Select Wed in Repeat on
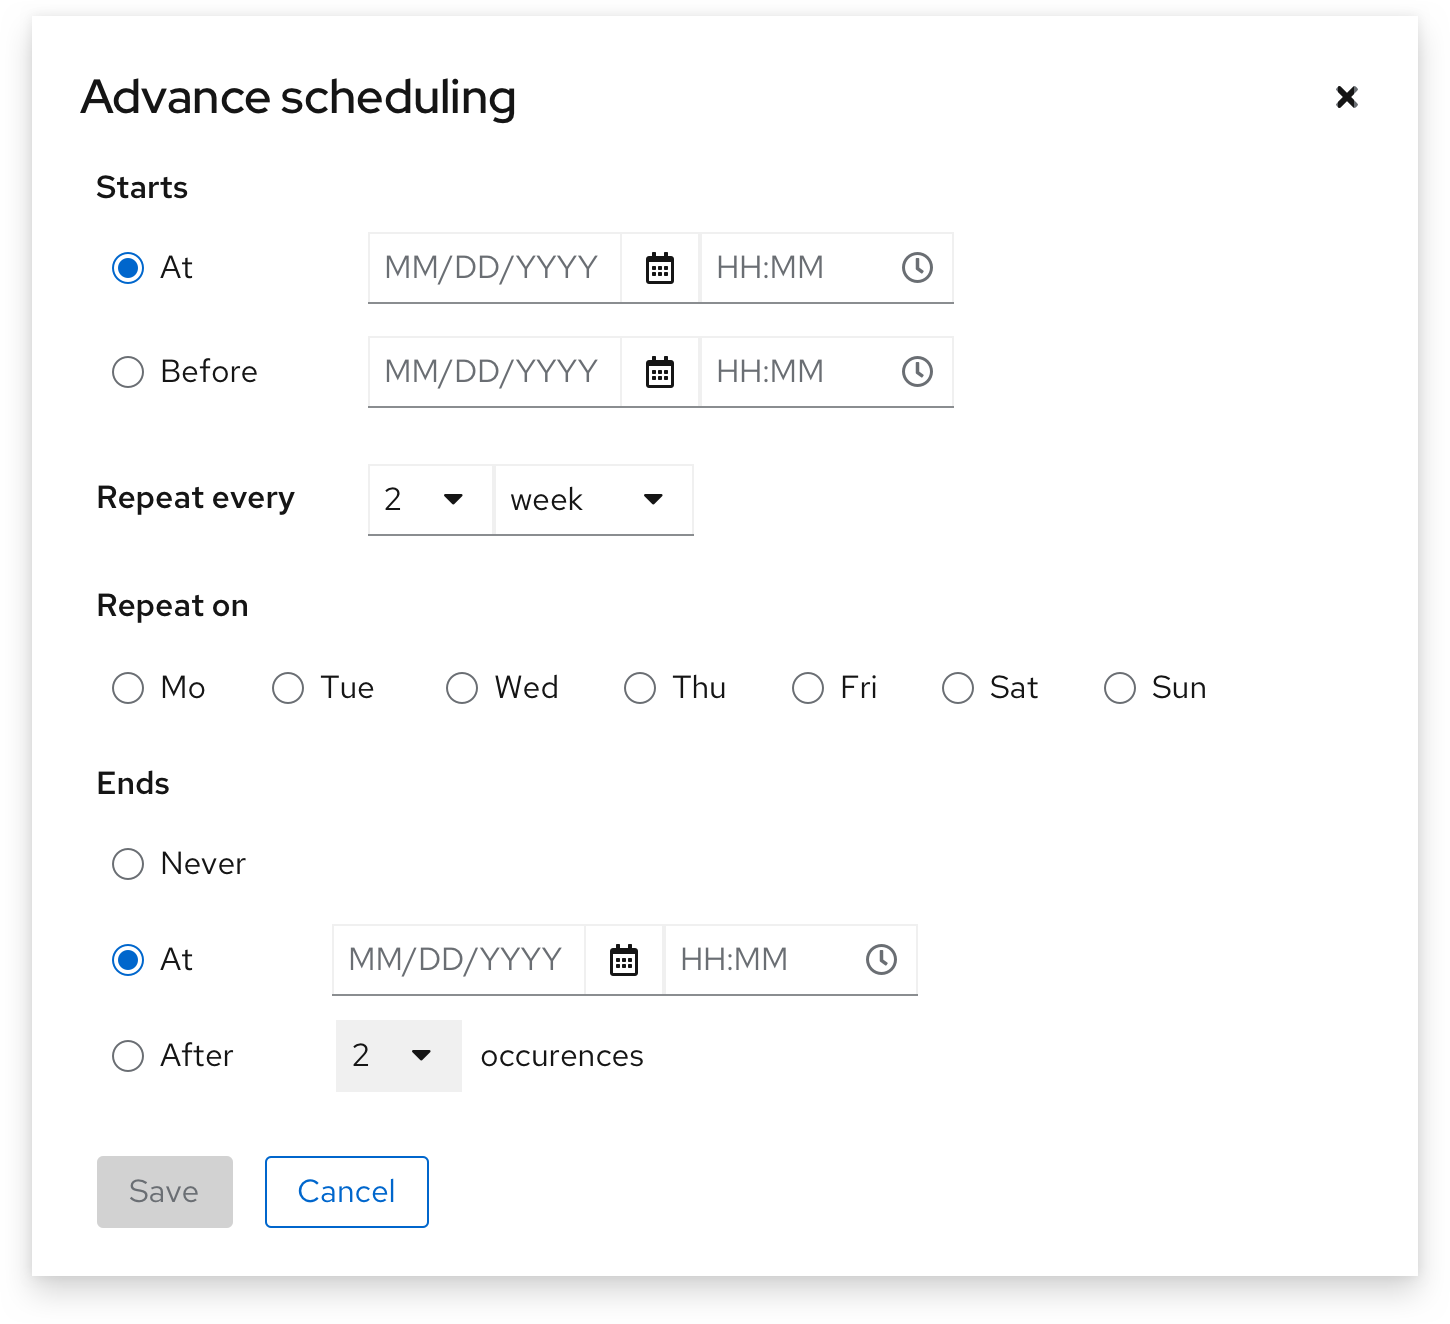This screenshot has width=1450, height=1324. 461,688
